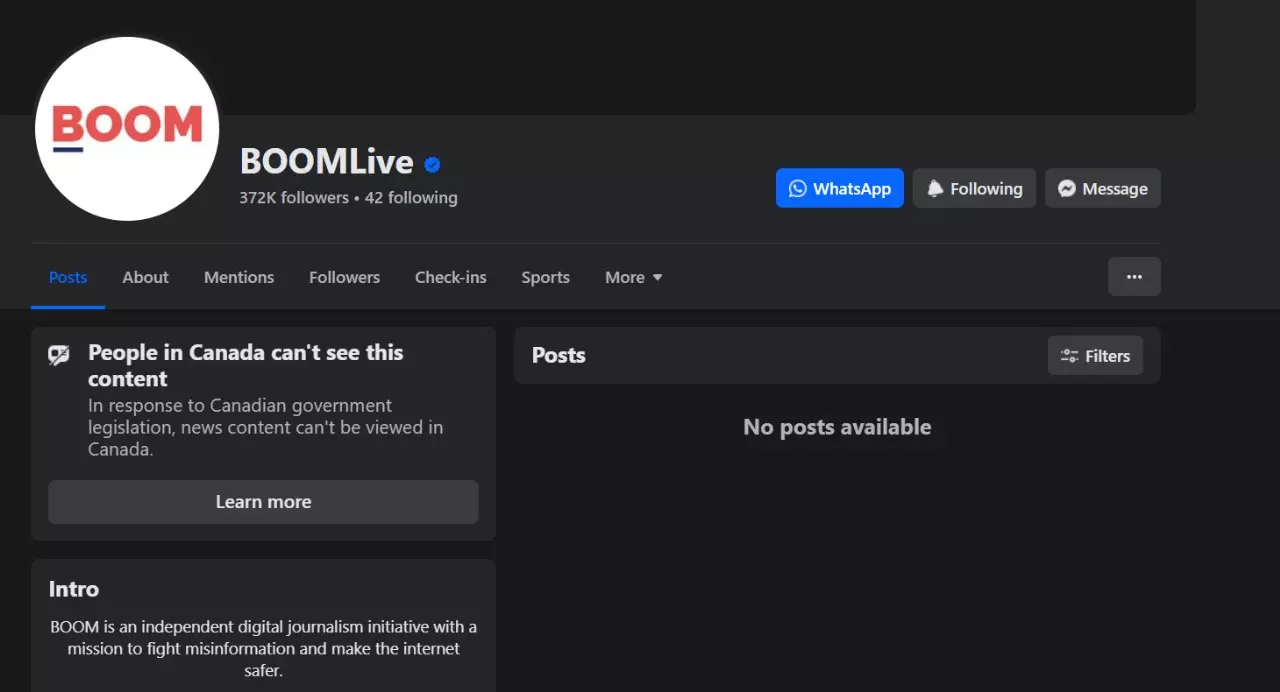Open the posts Filters button
Screen dimensions: 1280x692
tap(1095, 355)
